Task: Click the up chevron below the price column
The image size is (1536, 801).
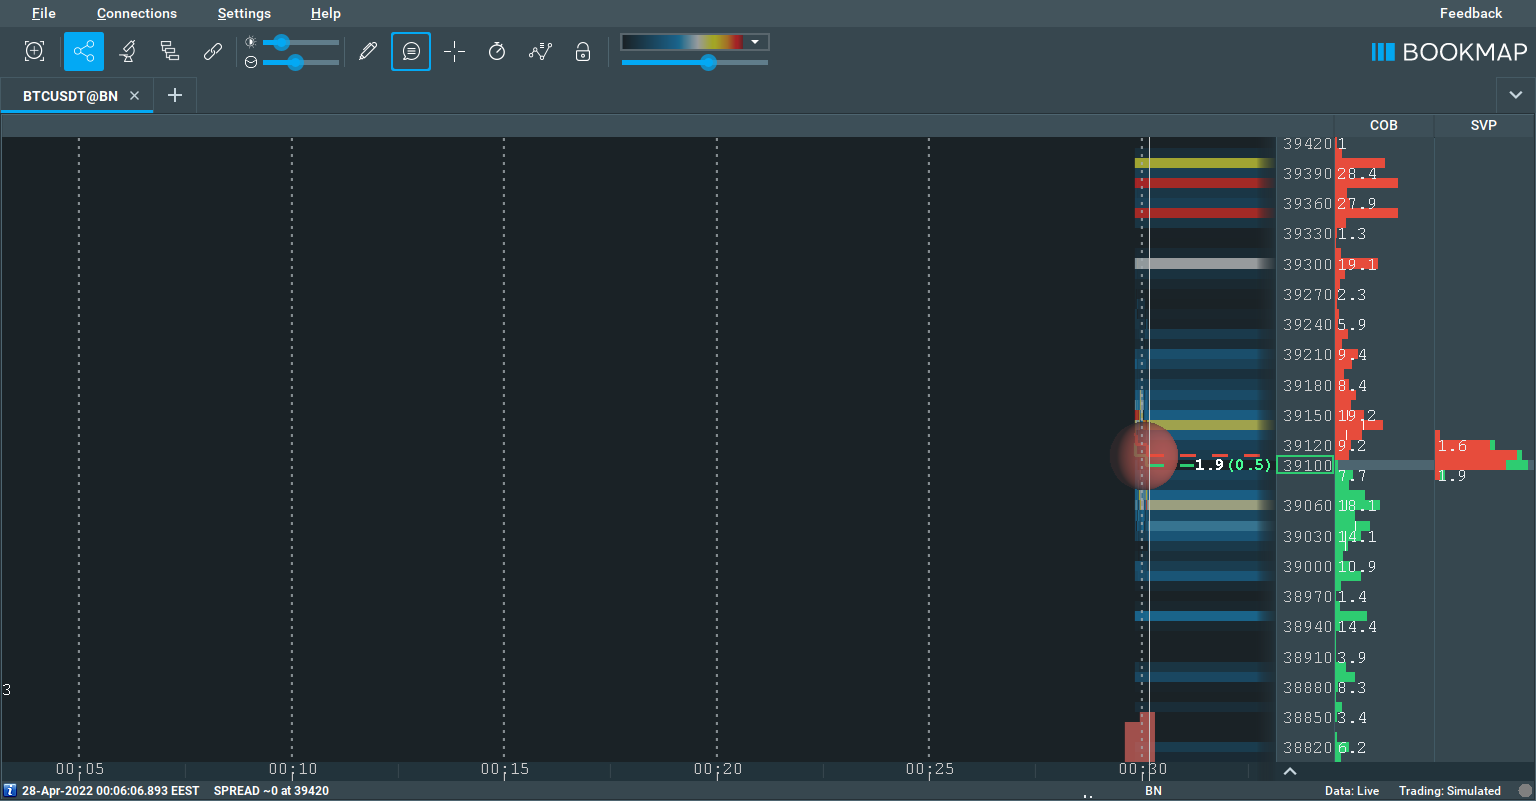Action: [x=1290, y=771]
